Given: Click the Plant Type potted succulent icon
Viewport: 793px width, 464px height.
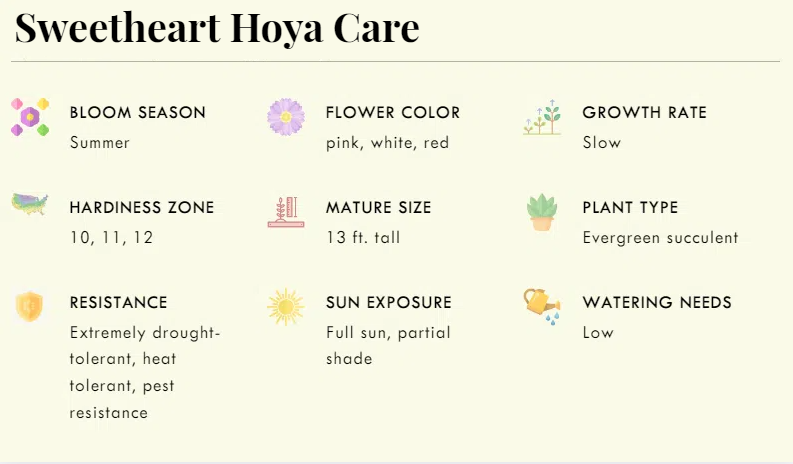Looking at the screenshot, I should [x=542, y=212].
